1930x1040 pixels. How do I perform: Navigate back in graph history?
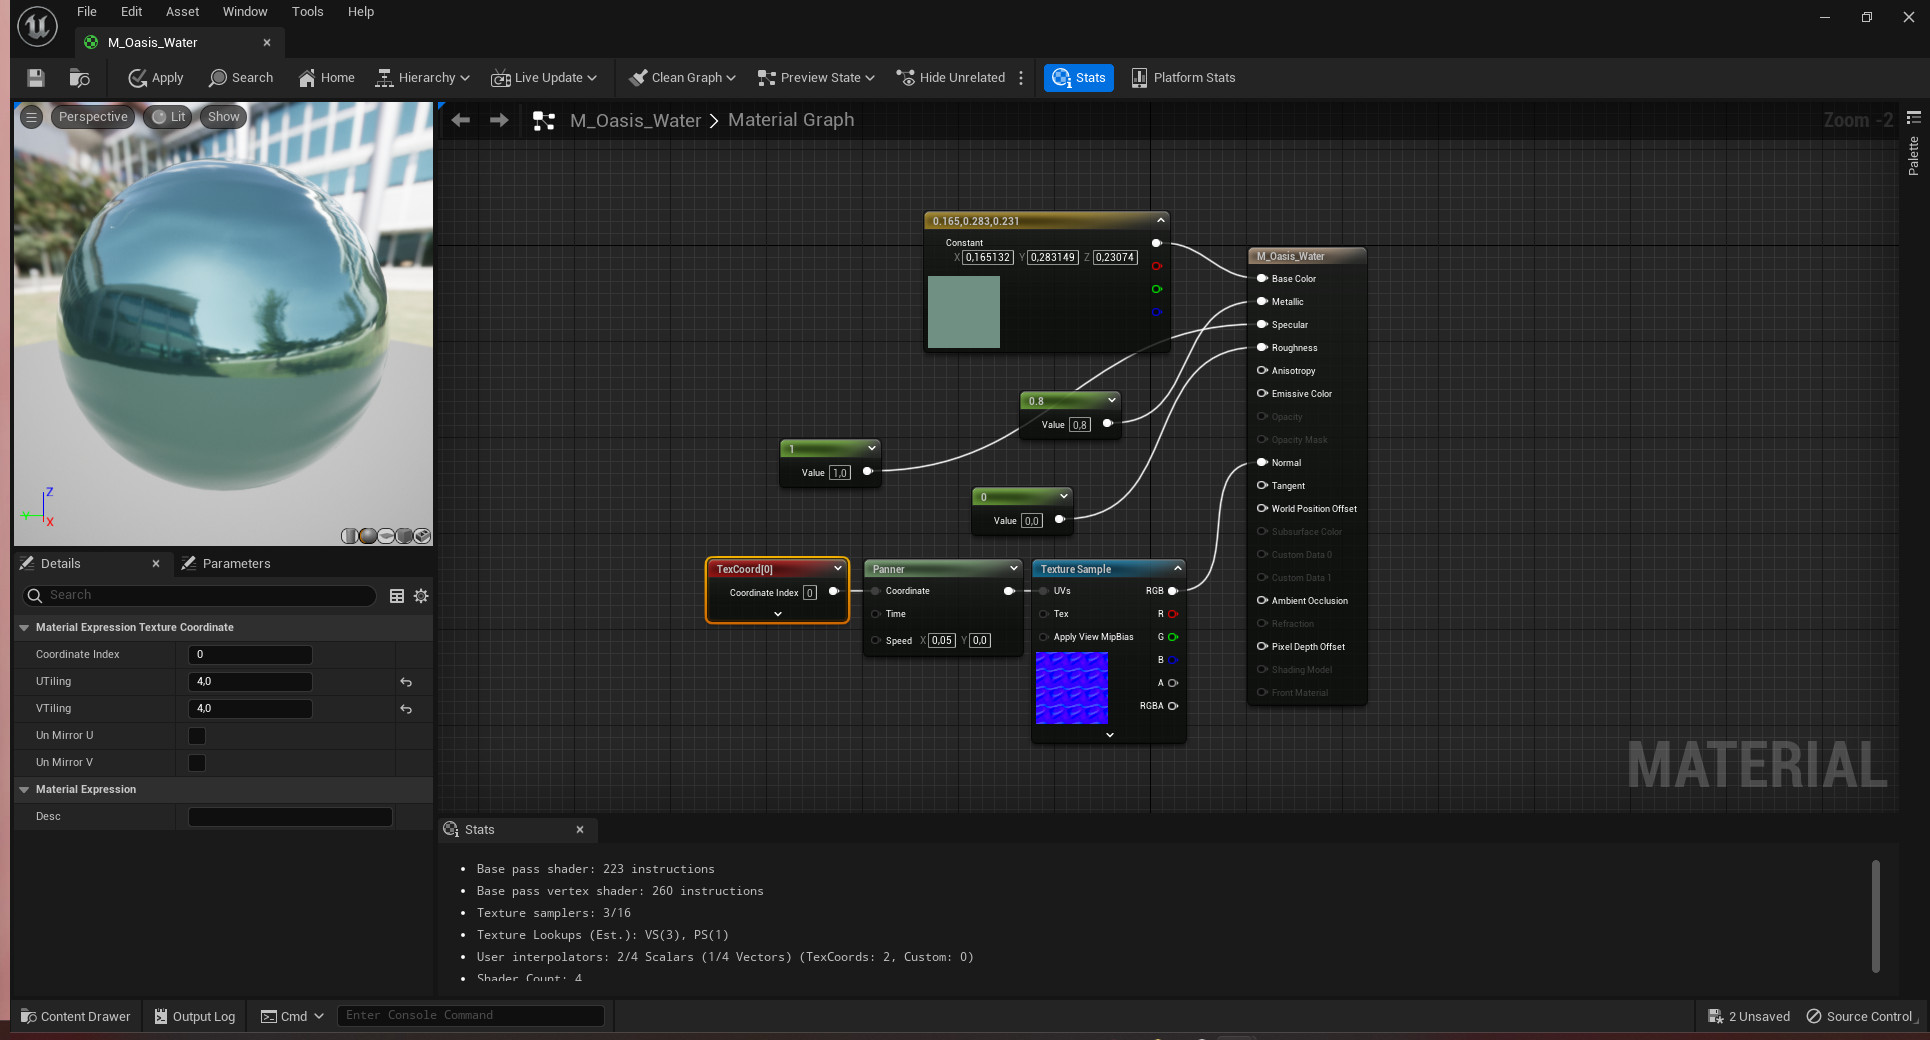coord(461,120)
